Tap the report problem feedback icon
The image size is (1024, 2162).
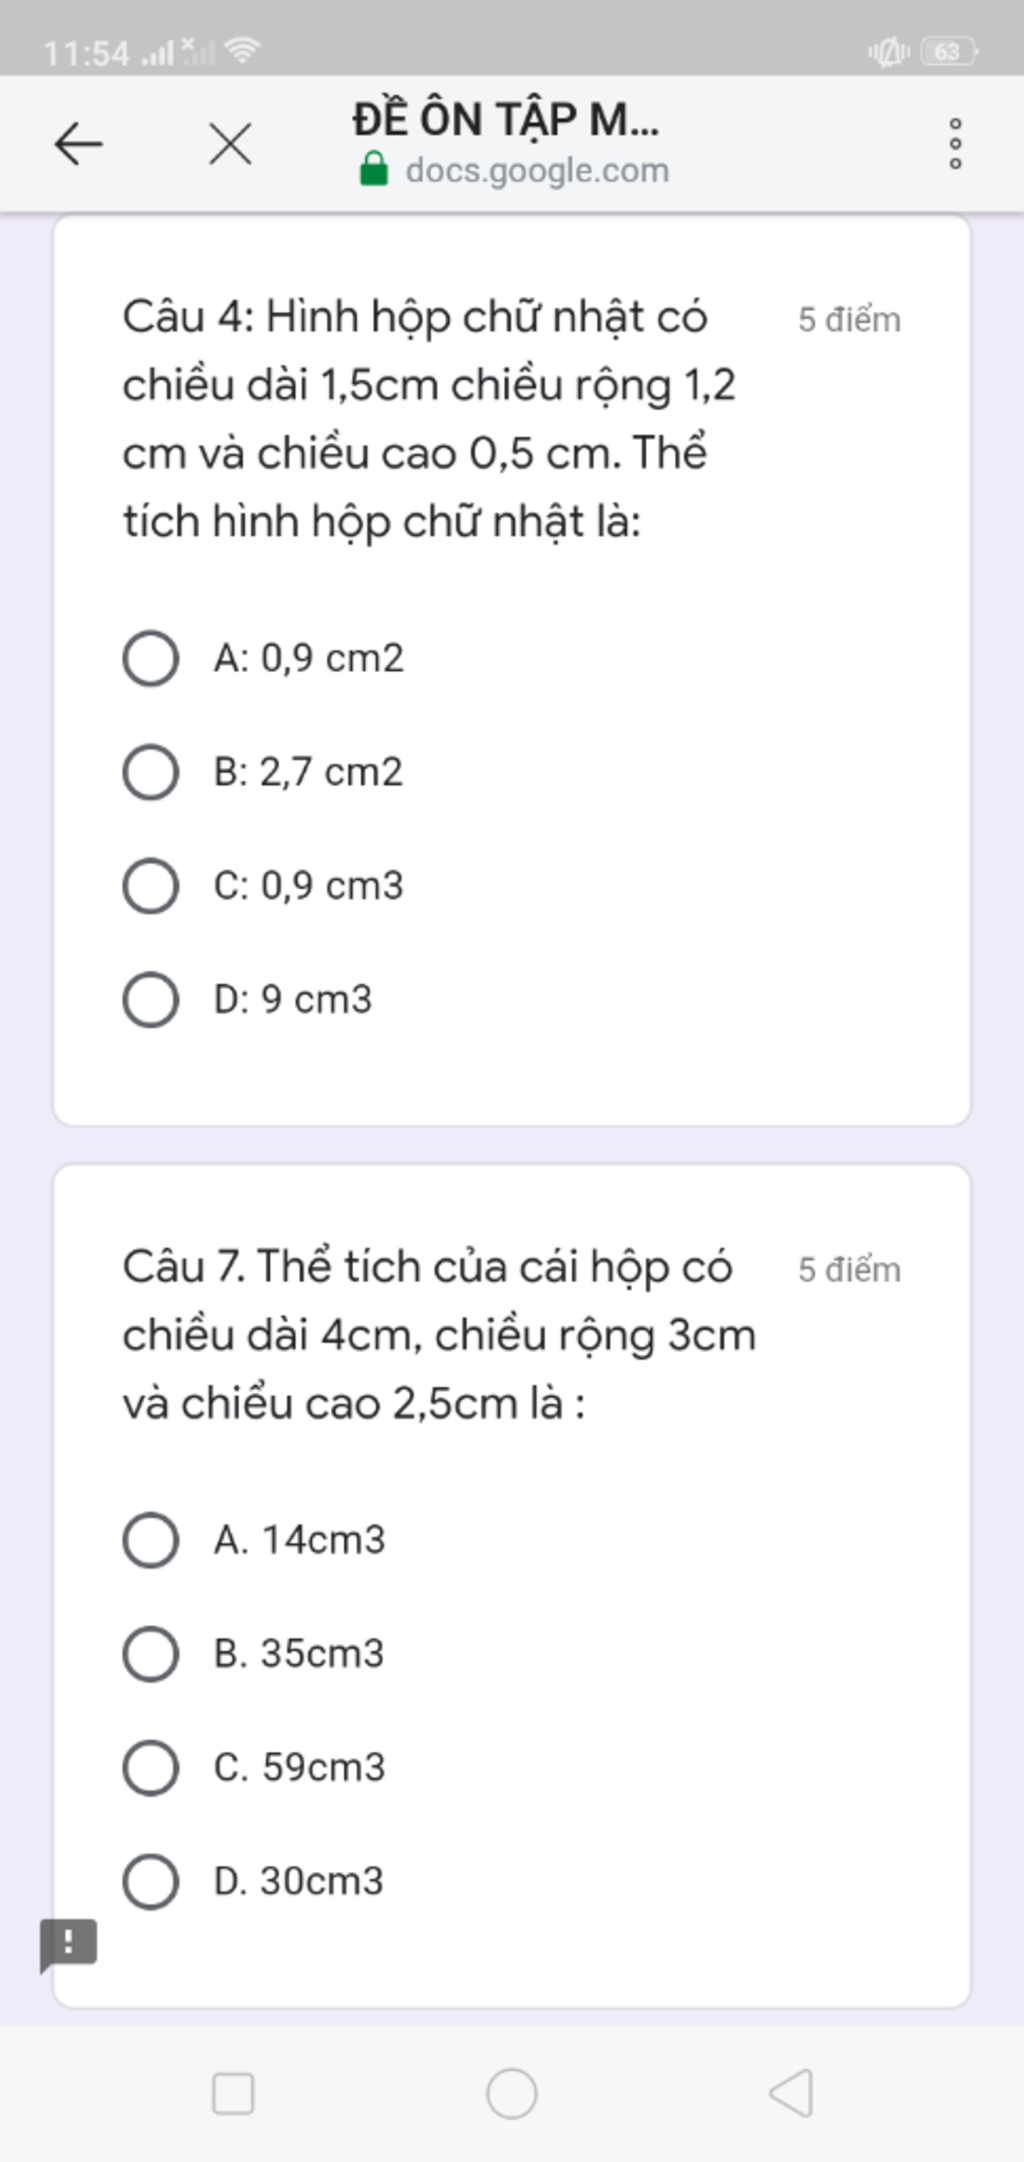pyautogui.click(x=68, y=1944)
